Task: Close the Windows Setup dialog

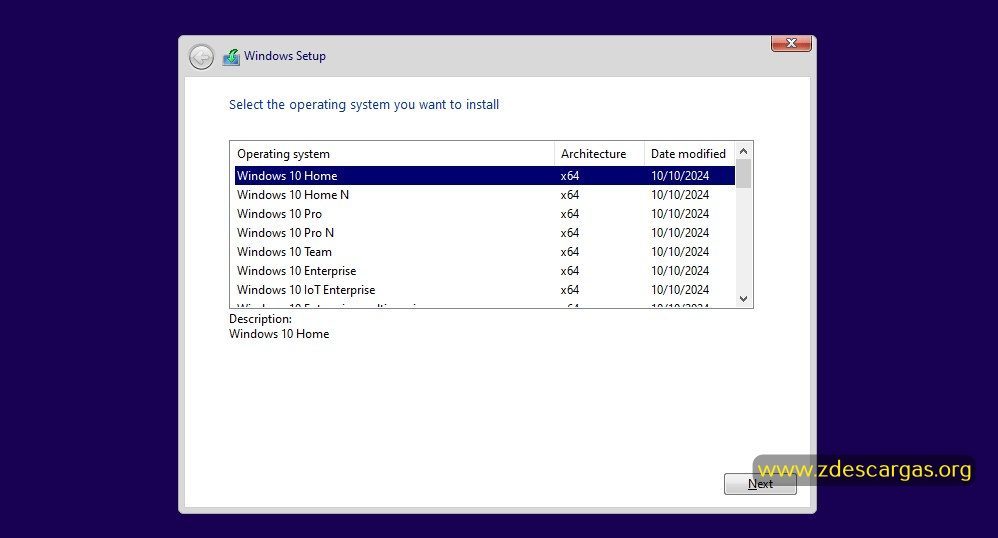Action: click(791, 43)
